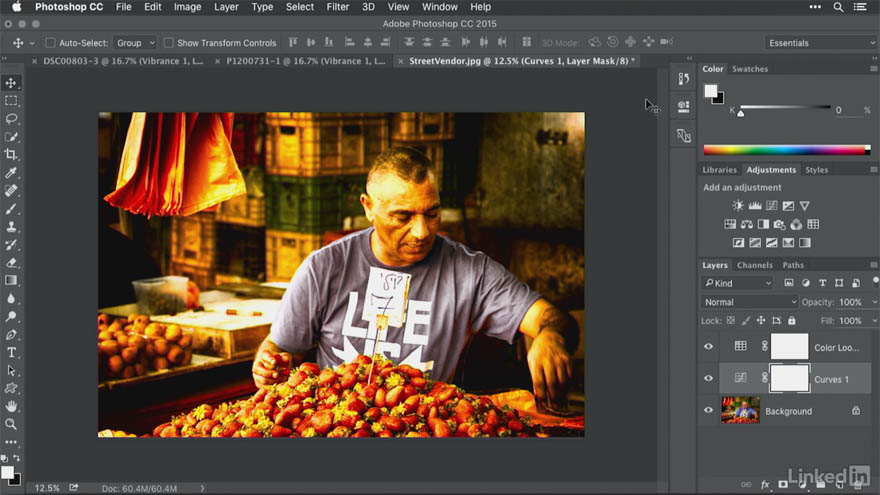
Task: Switch to the DSC00803-3 document tab
Action: click(x=123, y=61)
